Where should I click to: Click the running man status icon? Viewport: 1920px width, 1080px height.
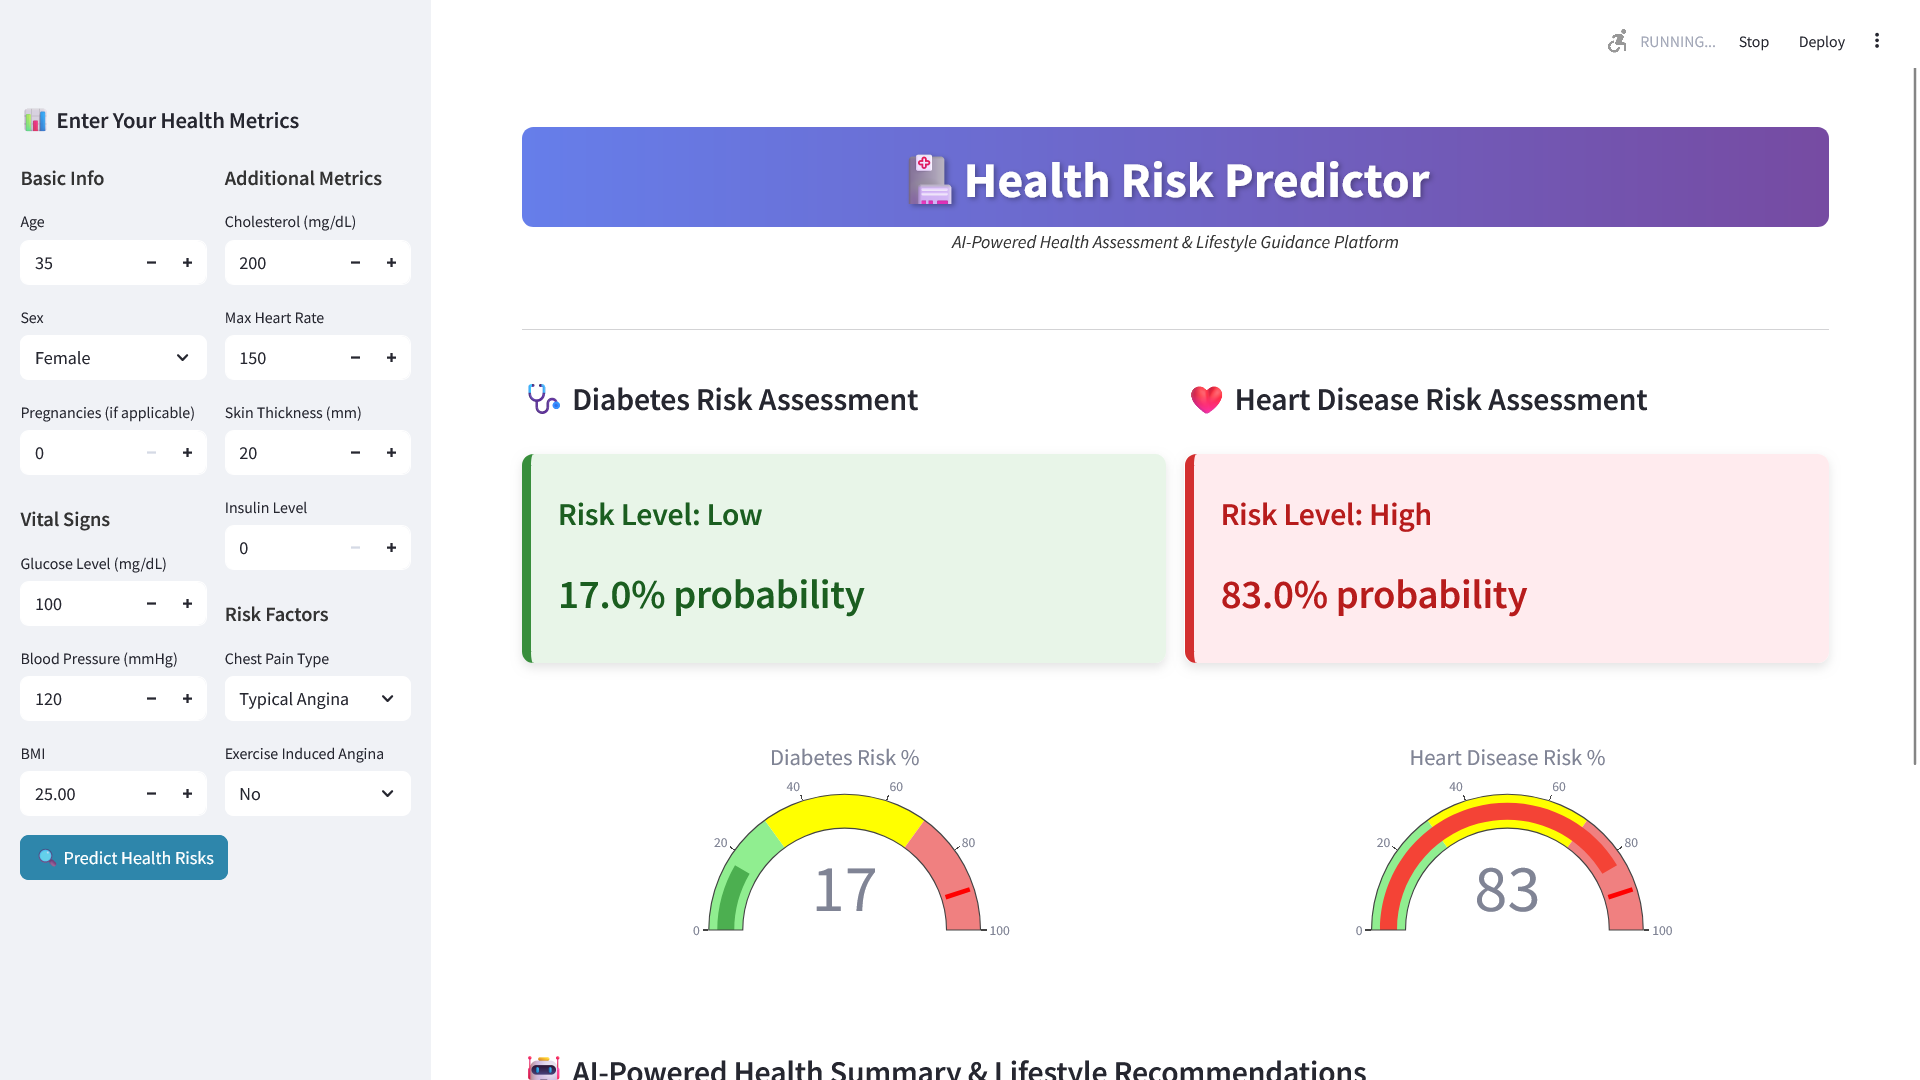coord(1617,41)
